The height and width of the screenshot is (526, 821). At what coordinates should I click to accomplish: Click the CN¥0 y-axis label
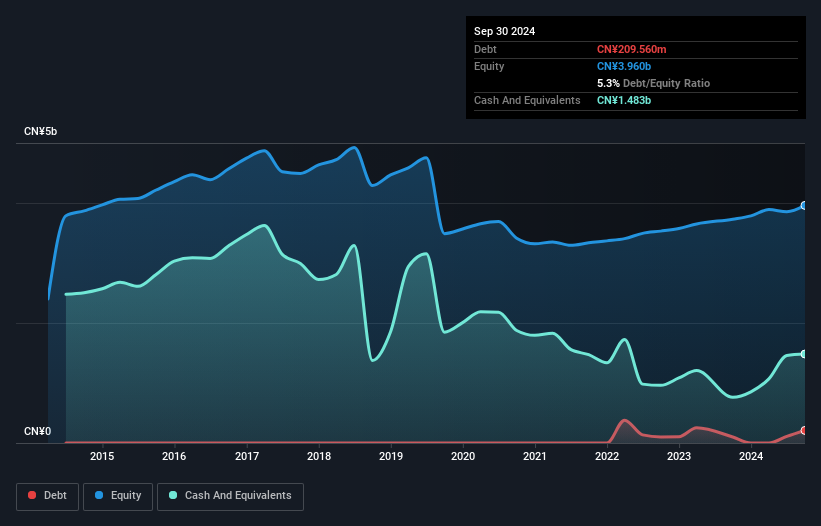tap(38, 431)
